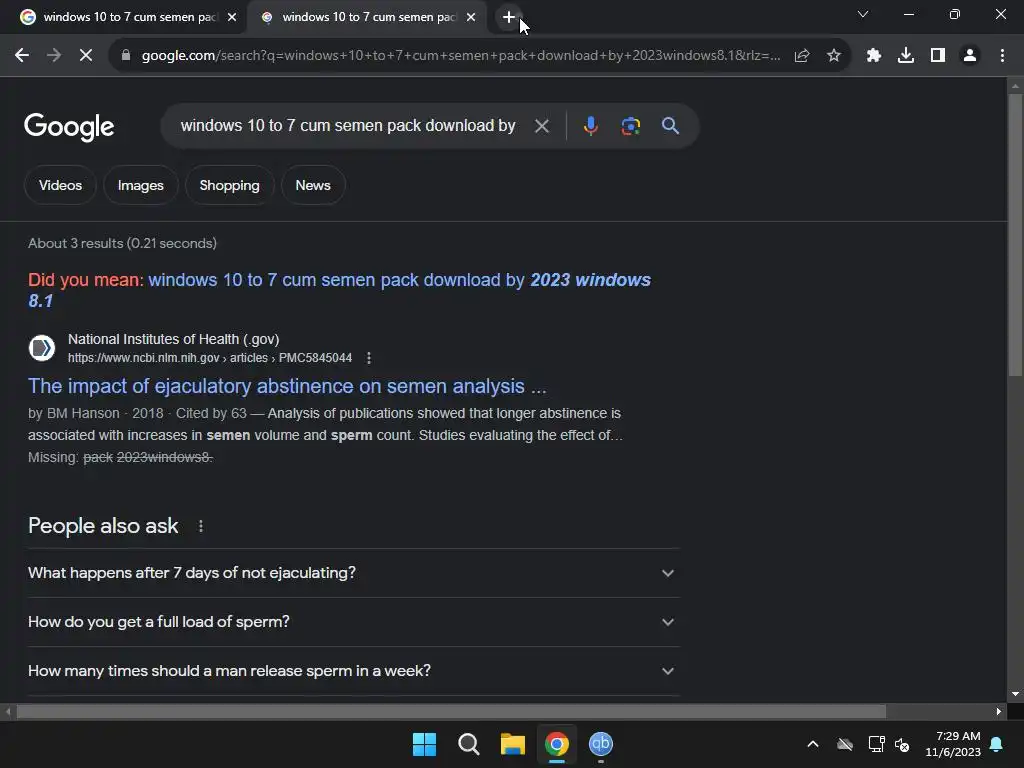The width and height of the screenshot is (1024, 768).
Task: Open Windows taskbar search
Action: (x=468, y=744)
